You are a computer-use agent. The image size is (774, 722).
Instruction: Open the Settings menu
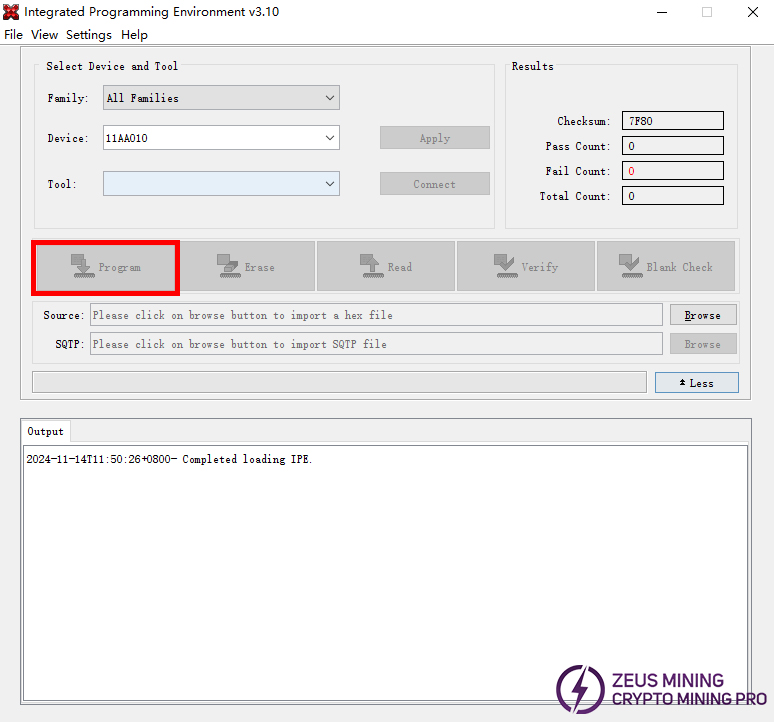coord(89,35)
